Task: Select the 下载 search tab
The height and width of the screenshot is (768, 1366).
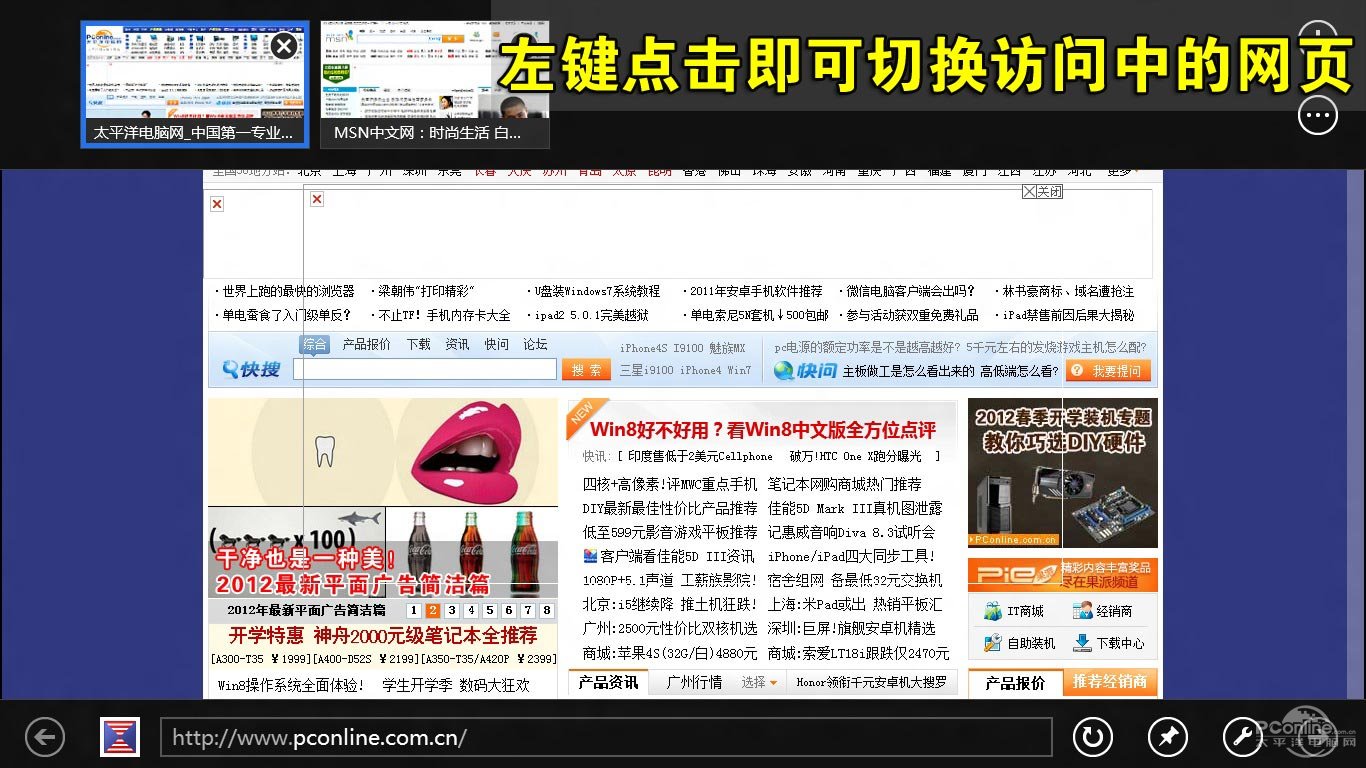Action: pyautogui.click(x=418, y=344)
